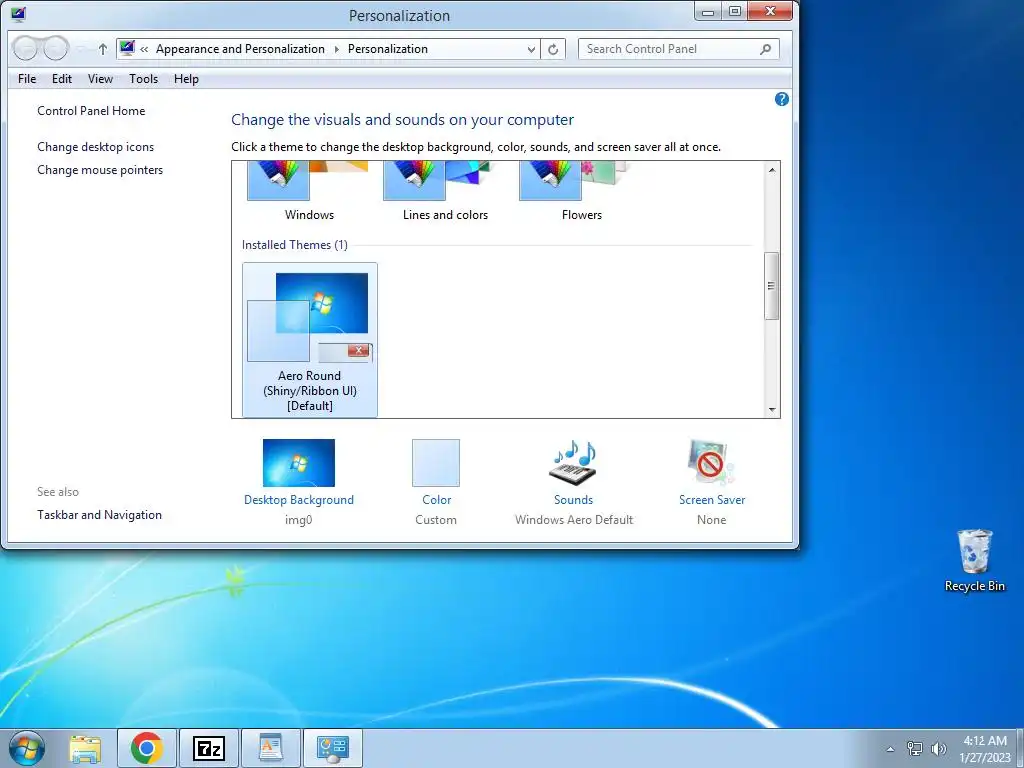
Task: Expand the breadcrumb arrow after Appearance and Personalization
Action: tap(336, 49)
